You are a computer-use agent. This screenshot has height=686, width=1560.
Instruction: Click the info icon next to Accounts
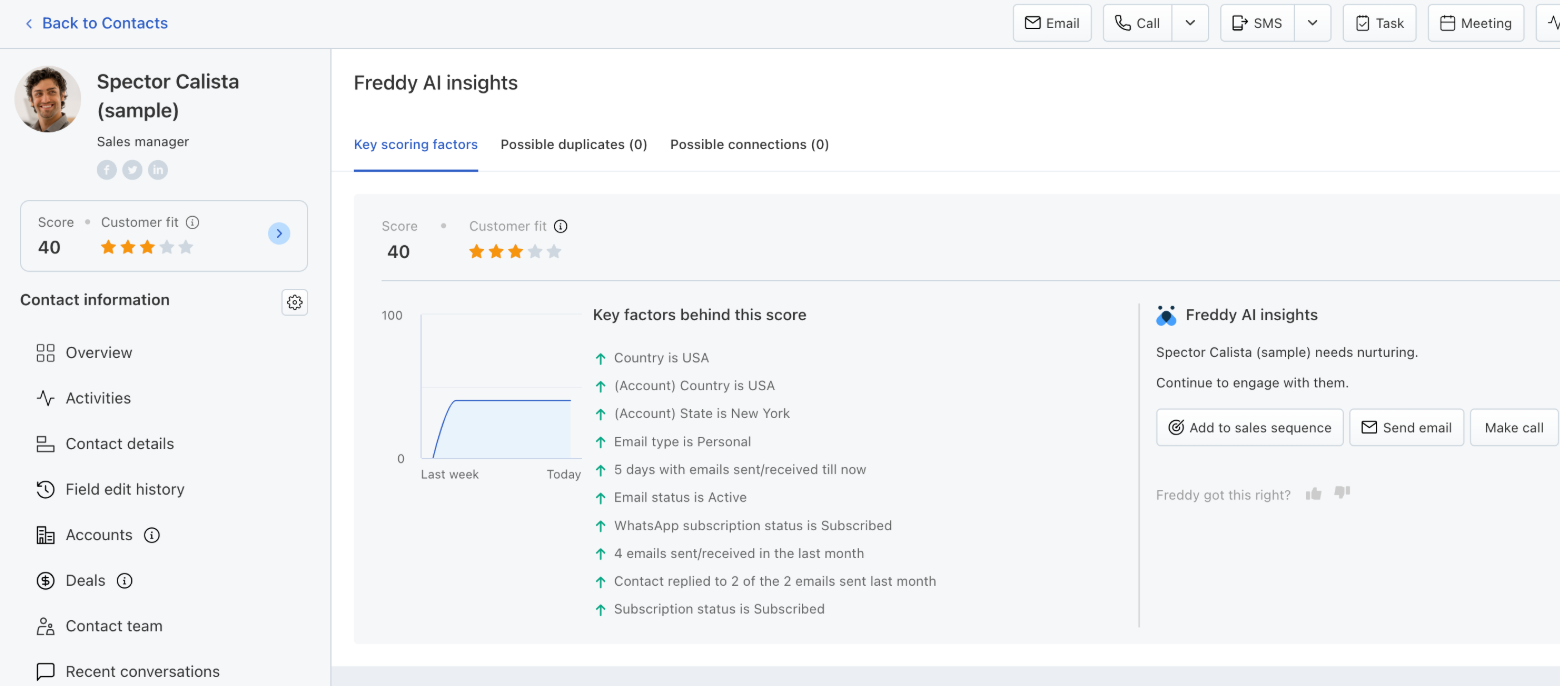coord(152,535)
